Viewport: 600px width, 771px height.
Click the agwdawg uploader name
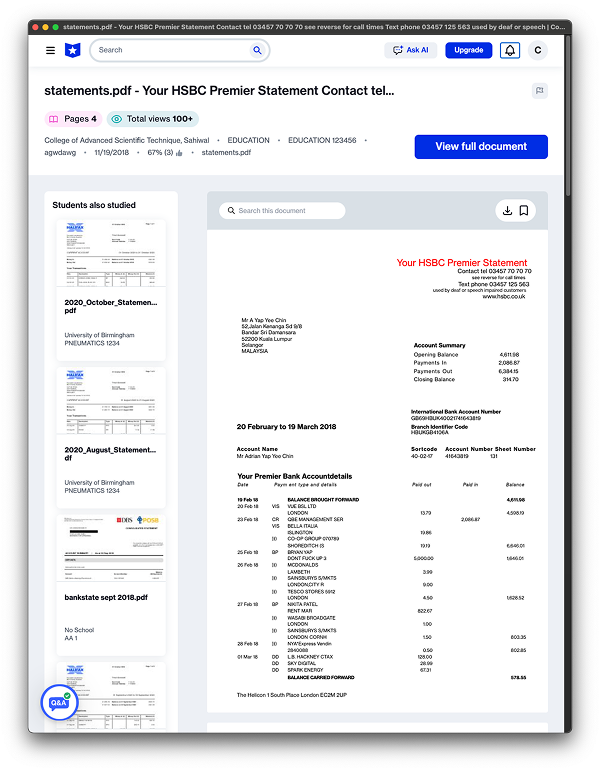point(60,152)
